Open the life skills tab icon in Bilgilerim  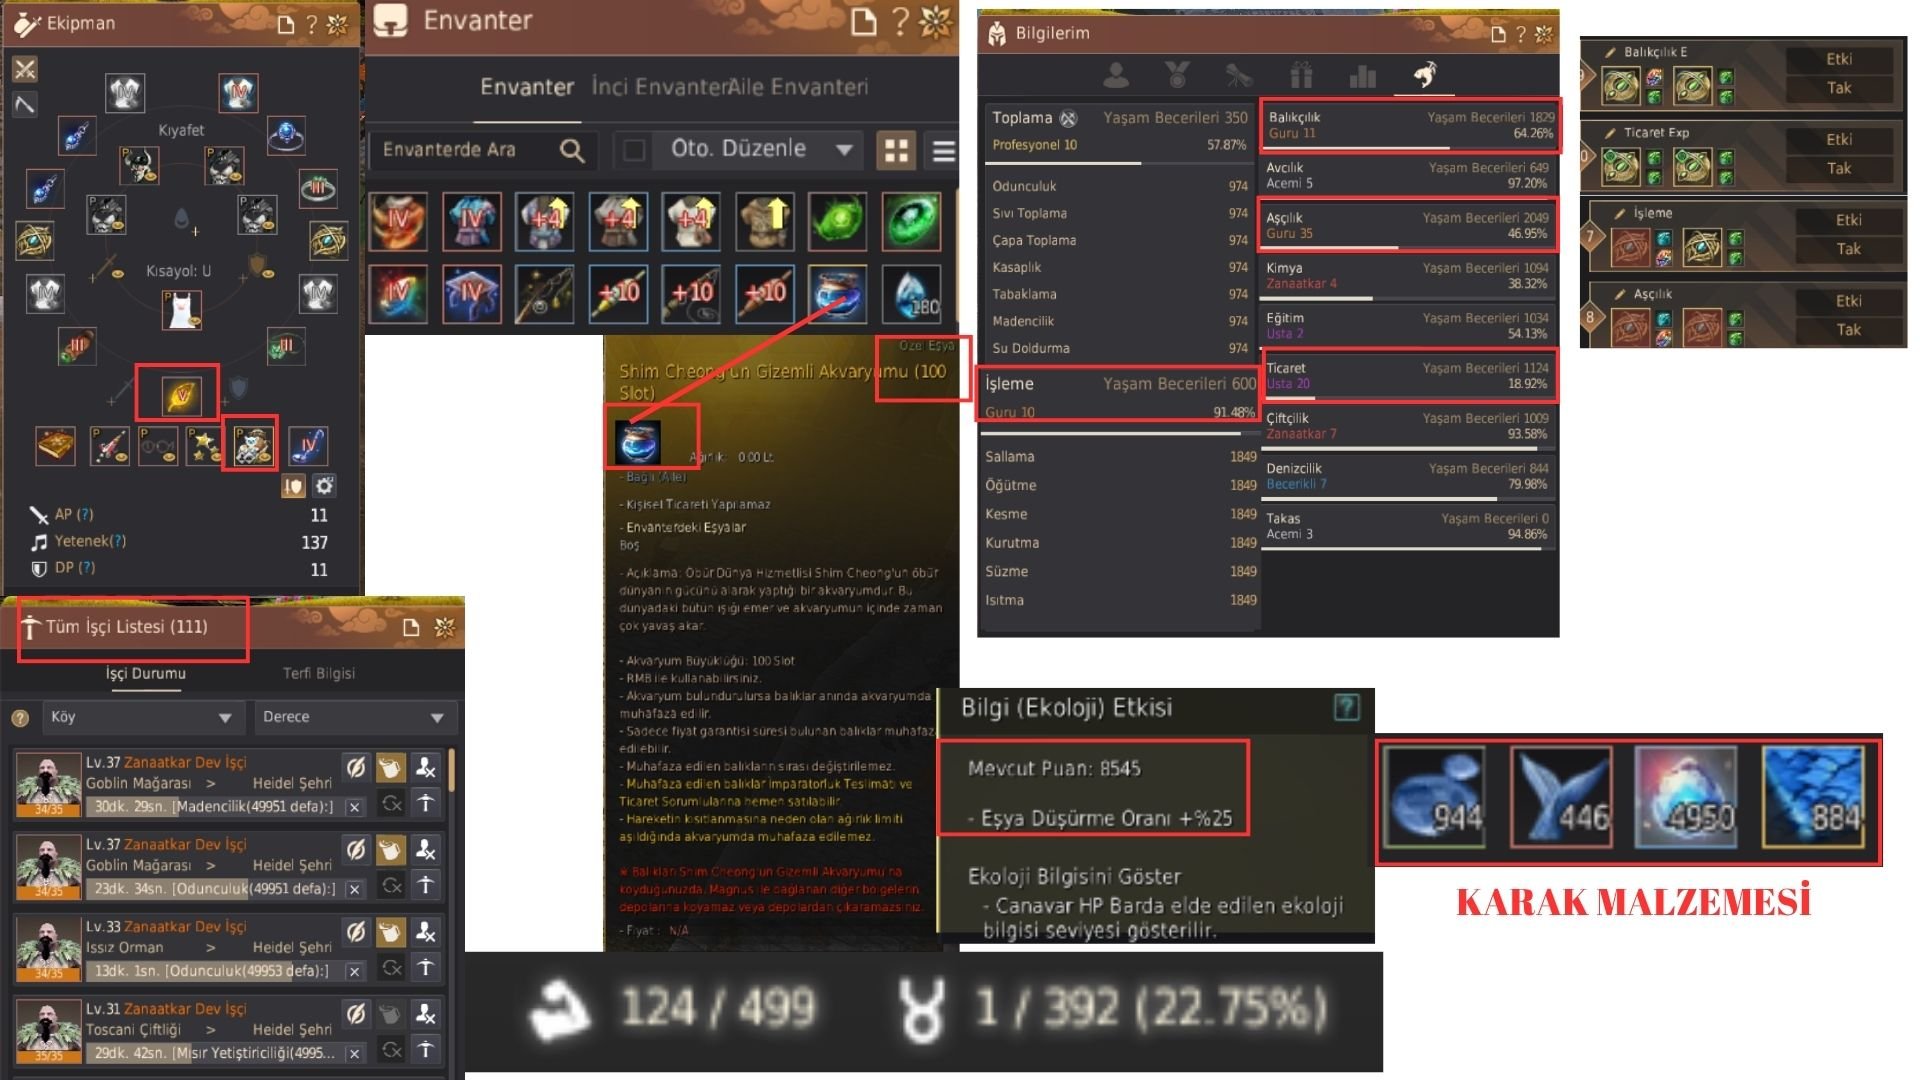pyautogui.click(x=1424, y=74)
